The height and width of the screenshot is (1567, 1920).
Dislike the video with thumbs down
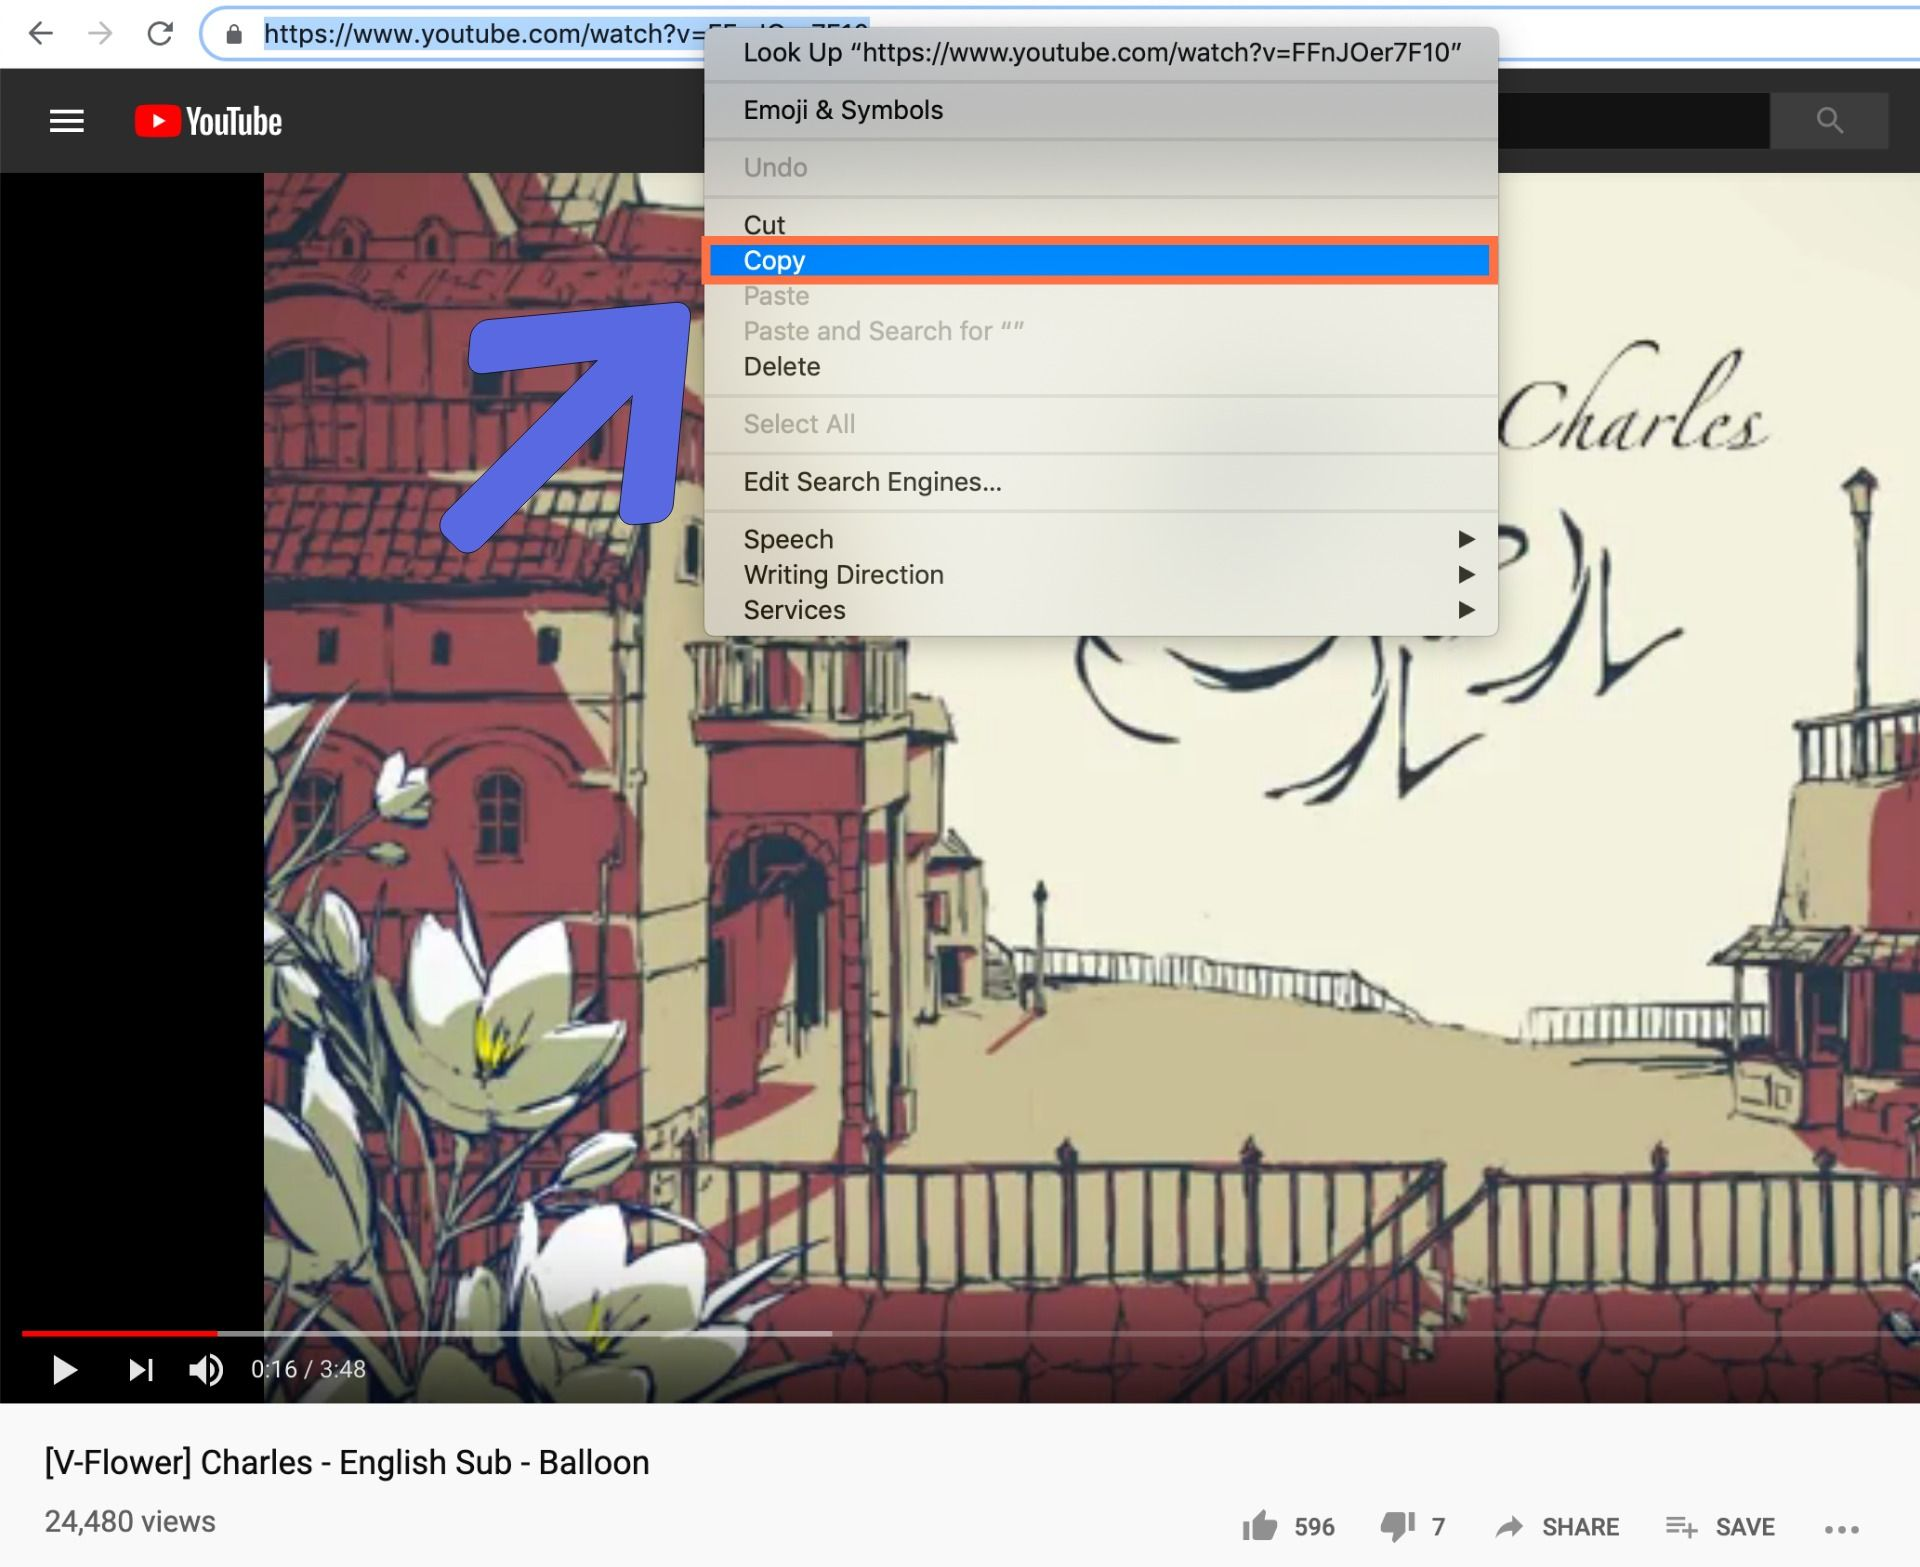1397,1526
